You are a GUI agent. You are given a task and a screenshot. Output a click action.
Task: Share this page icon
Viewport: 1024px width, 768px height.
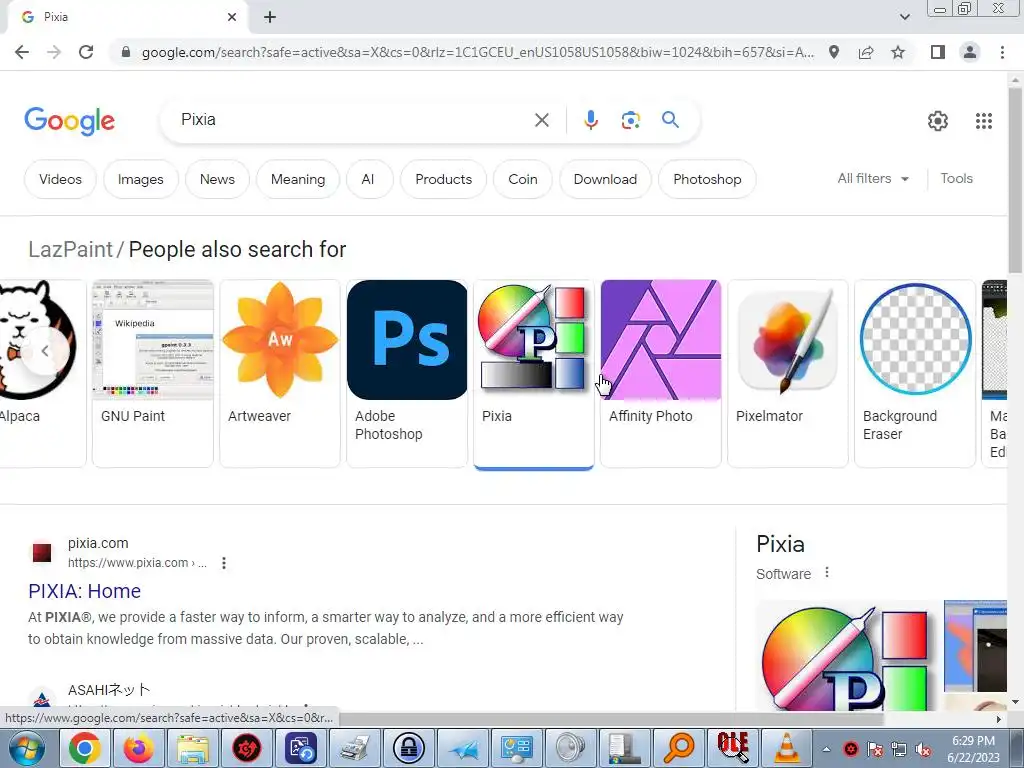866,52
